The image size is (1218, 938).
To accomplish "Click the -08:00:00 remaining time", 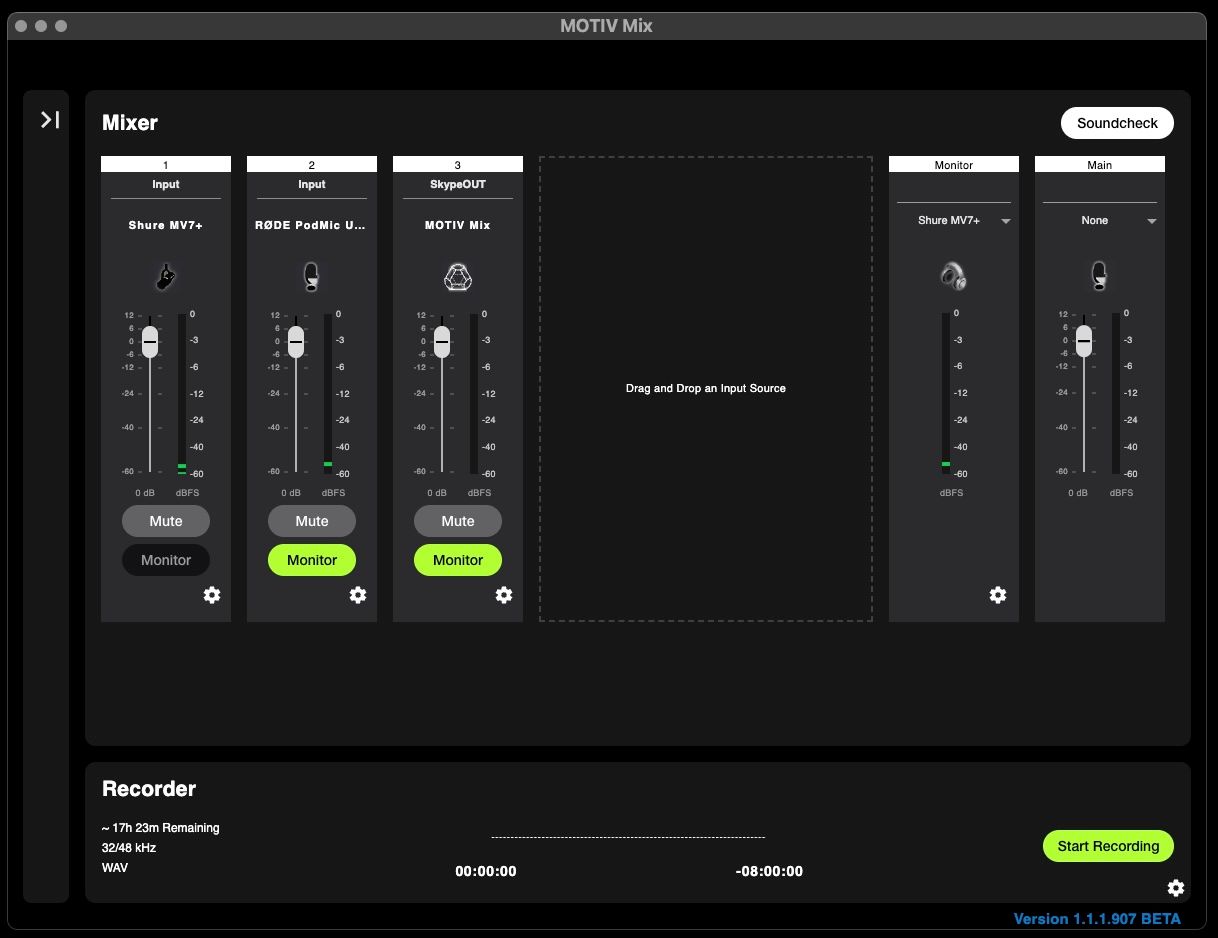I will point(769,871).
